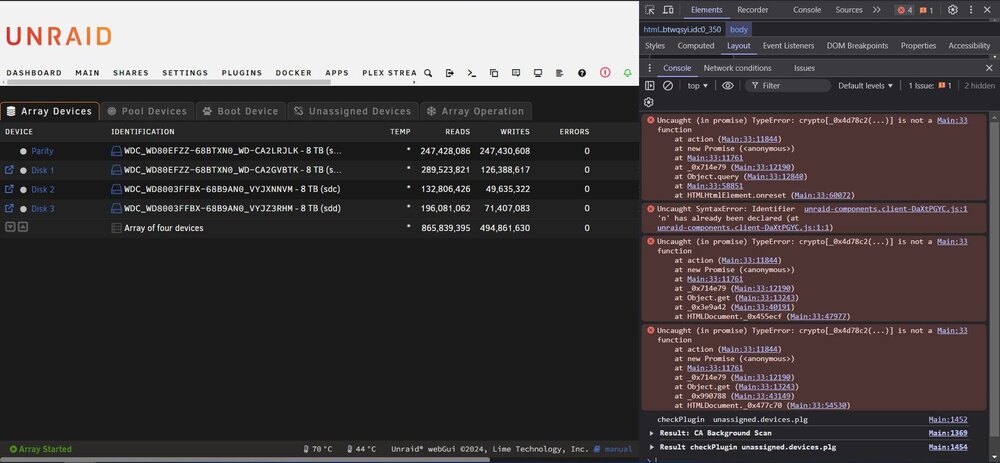Viewport: 1000px width, 463px height.
Task: Switch to the Boot Device tab
Action: click(240, 111)
